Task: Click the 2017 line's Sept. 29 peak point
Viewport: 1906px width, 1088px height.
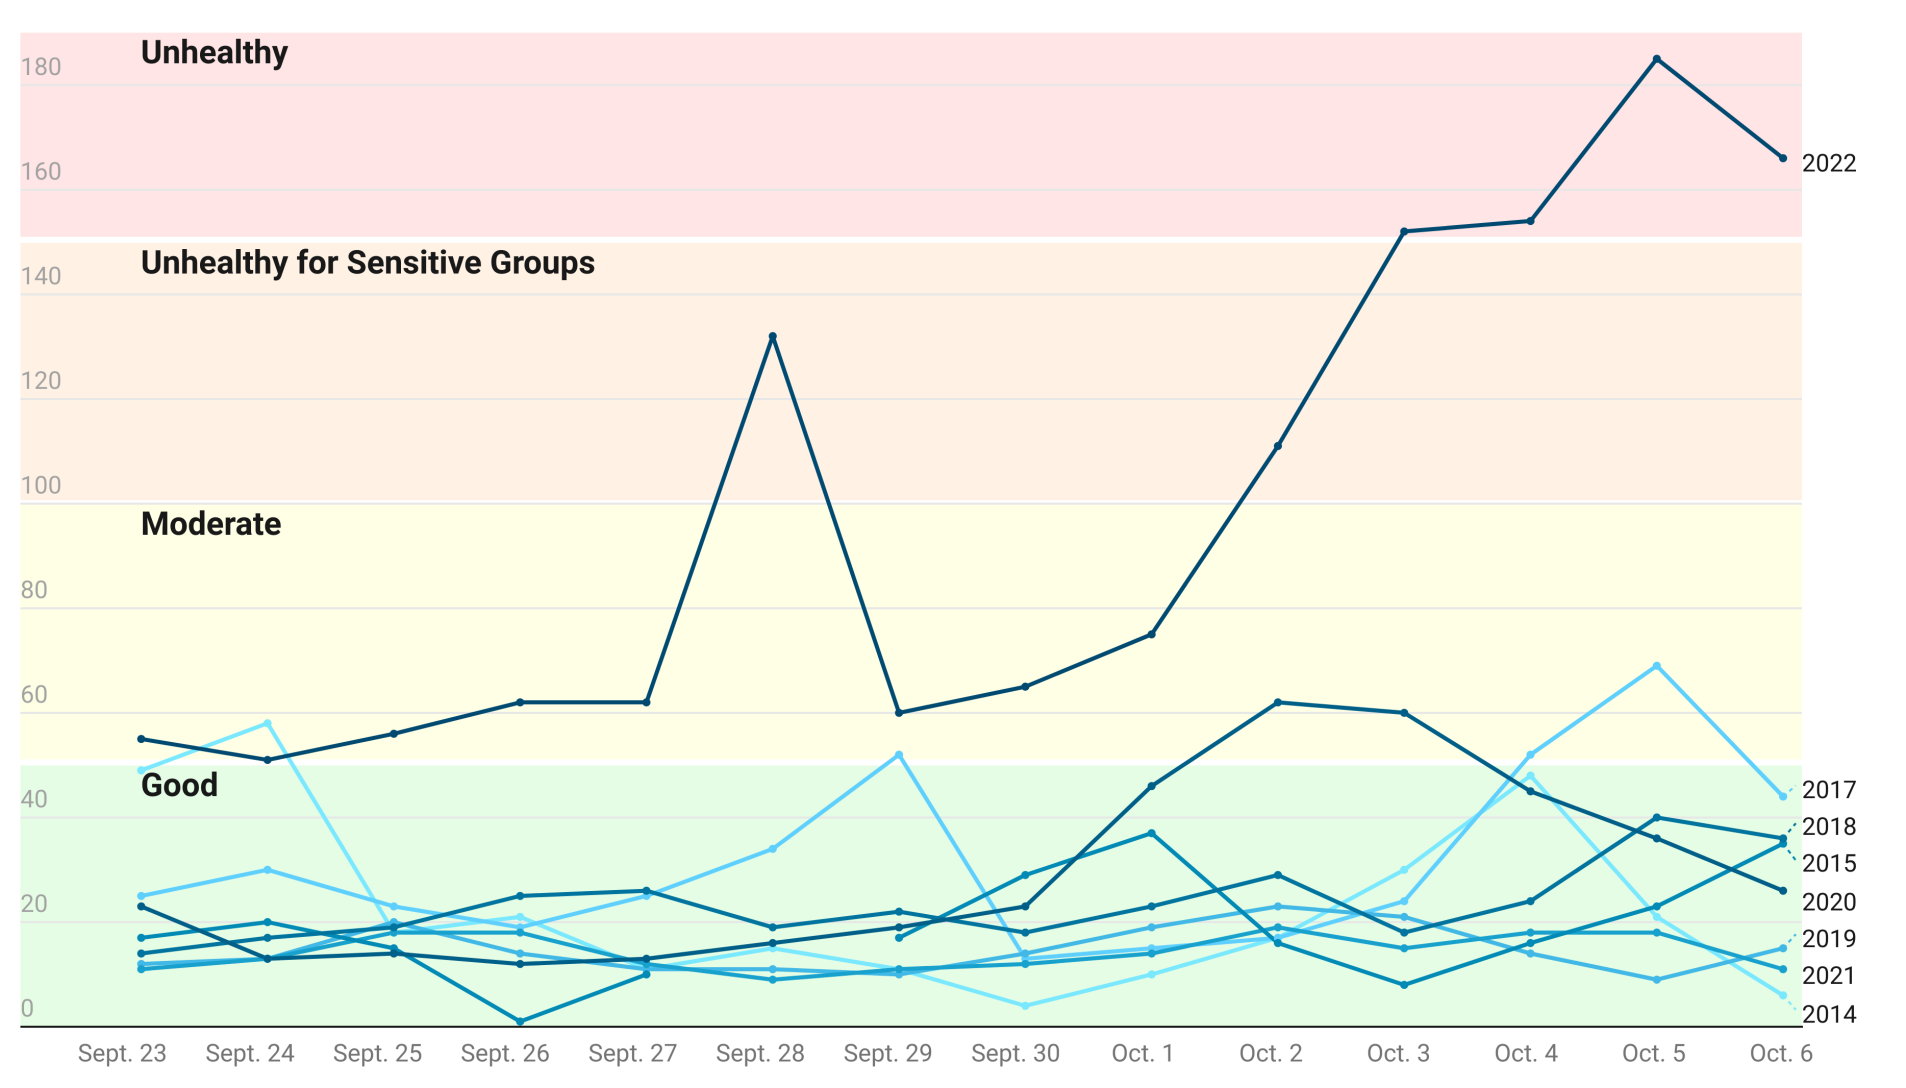Action: tap(898, 755)
